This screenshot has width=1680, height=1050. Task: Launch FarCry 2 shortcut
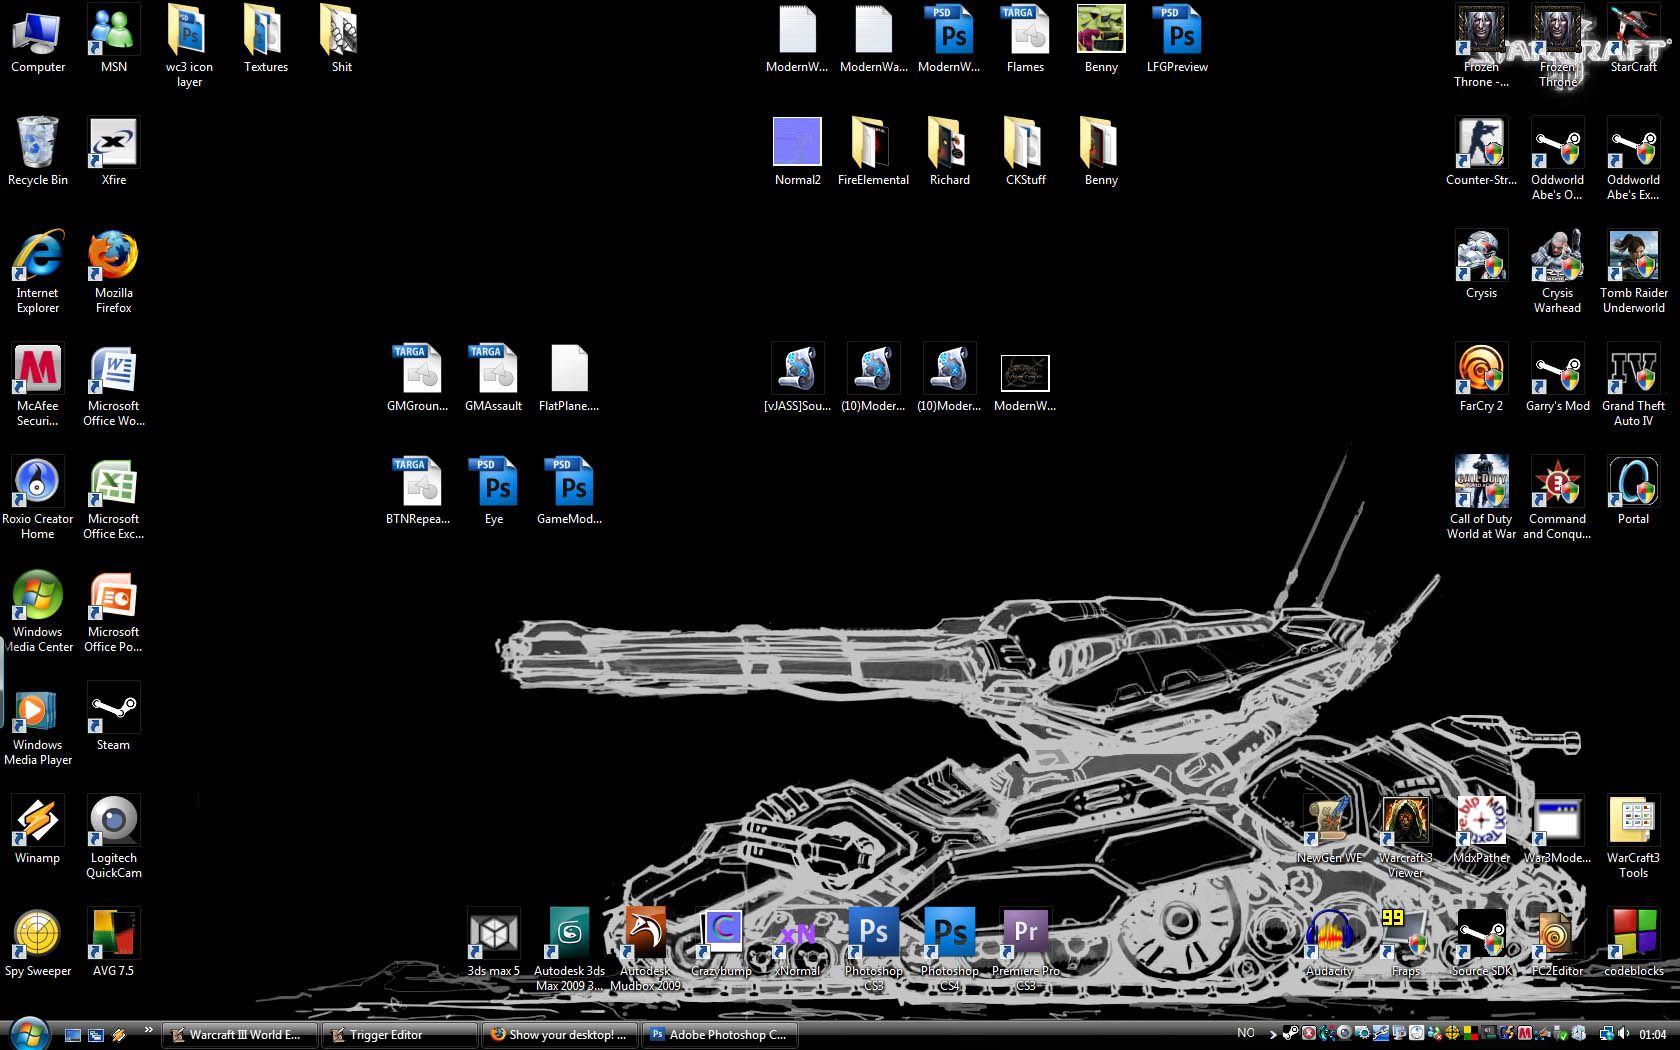click(x=1482, y=378)
